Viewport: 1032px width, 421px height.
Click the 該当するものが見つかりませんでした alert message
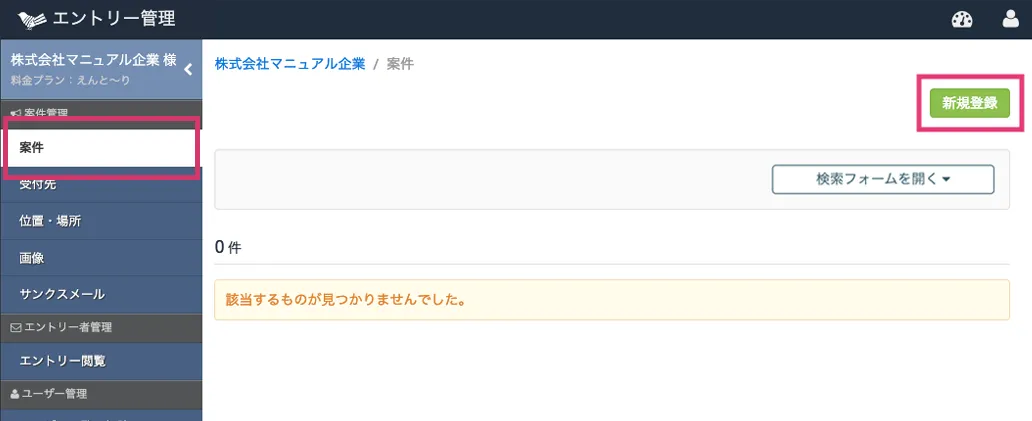coord(345,299)
